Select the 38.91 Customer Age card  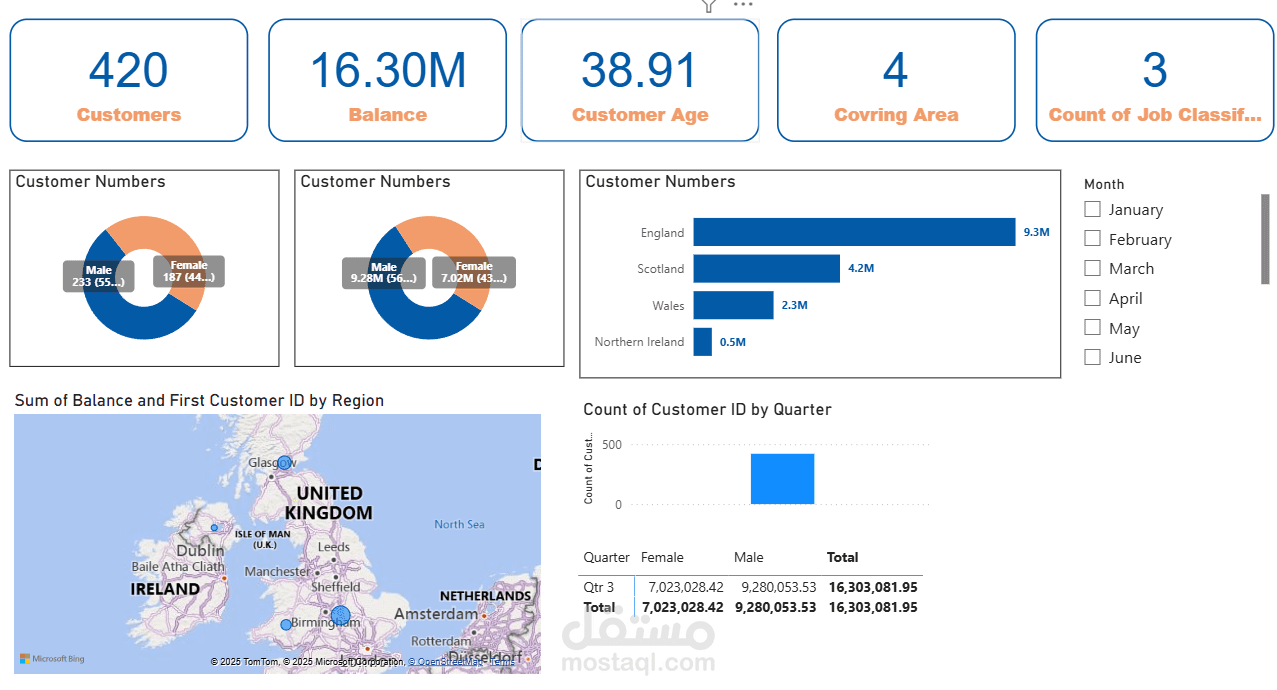(640, 80)
